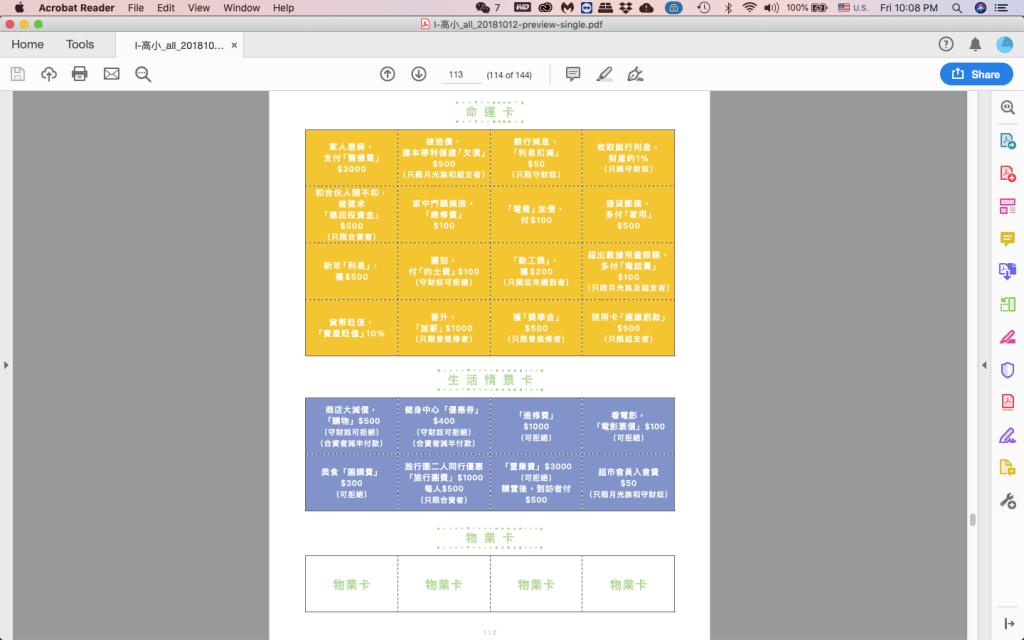Switch to the Tools tab

coord(80,45)
